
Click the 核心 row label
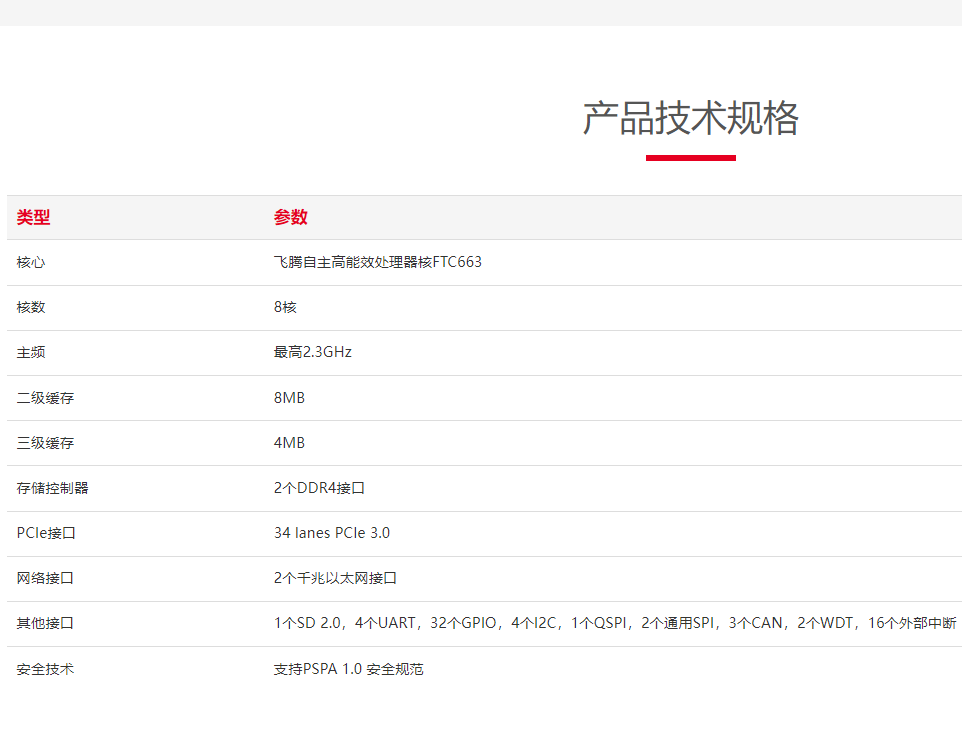point(31,262)
